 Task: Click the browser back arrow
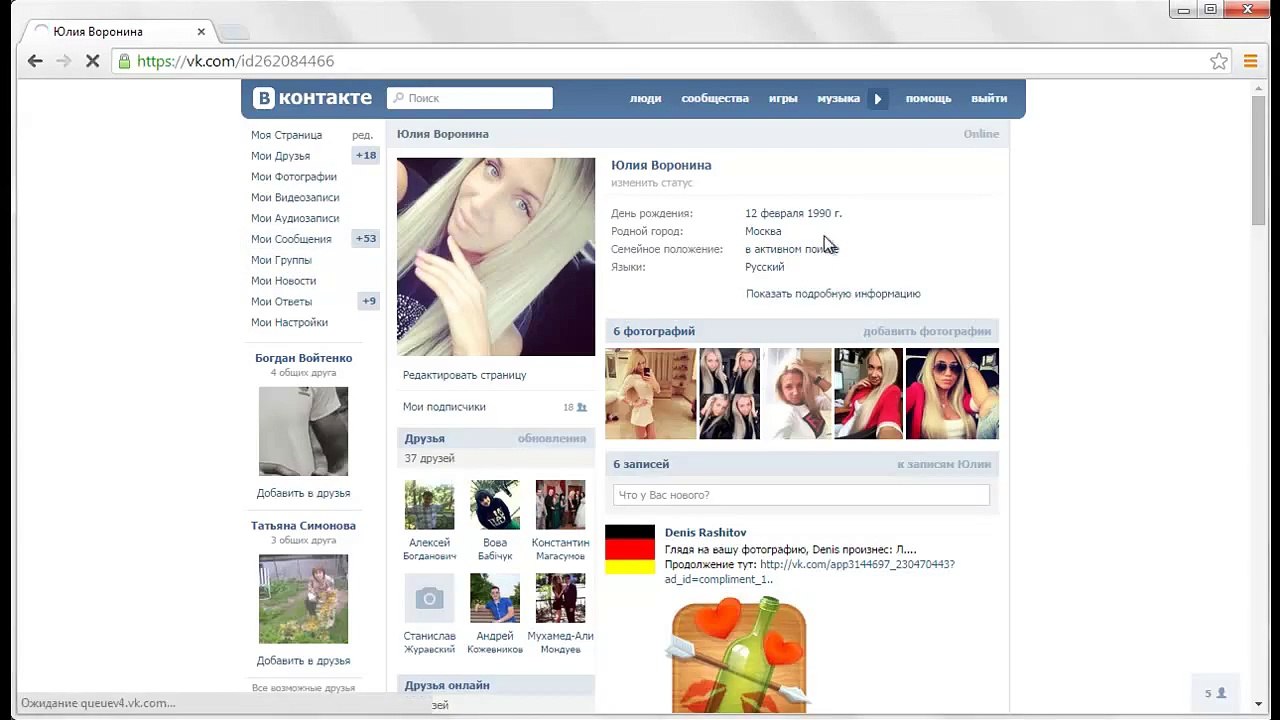(x=35, y=61)
